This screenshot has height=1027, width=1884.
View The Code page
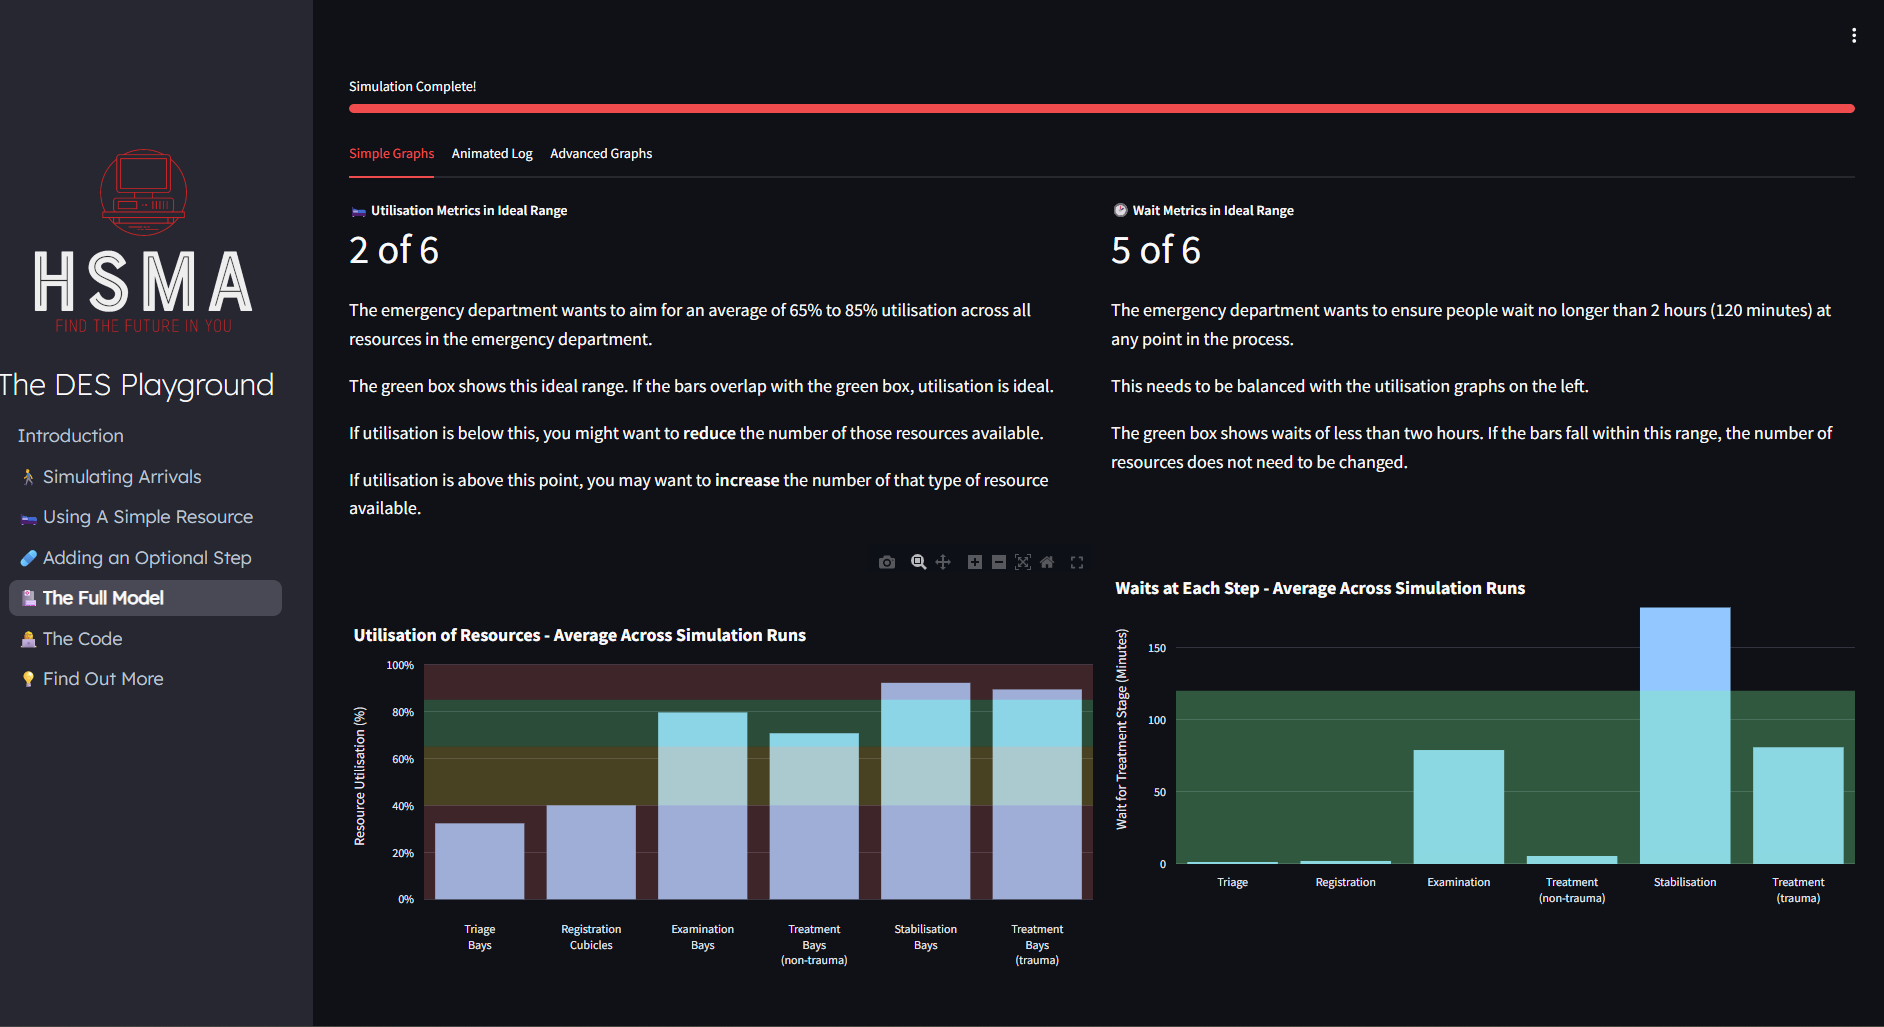tap(82, 639)
